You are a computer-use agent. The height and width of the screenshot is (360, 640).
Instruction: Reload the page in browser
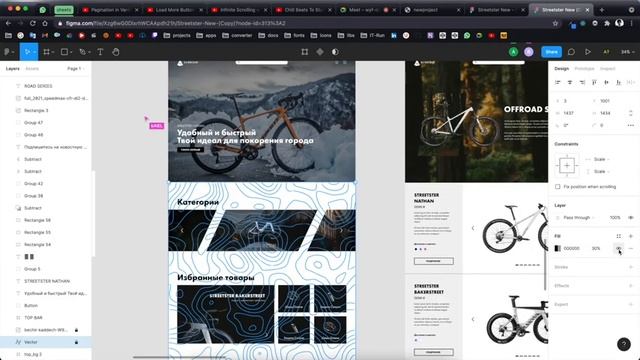(x=33, y=23)
